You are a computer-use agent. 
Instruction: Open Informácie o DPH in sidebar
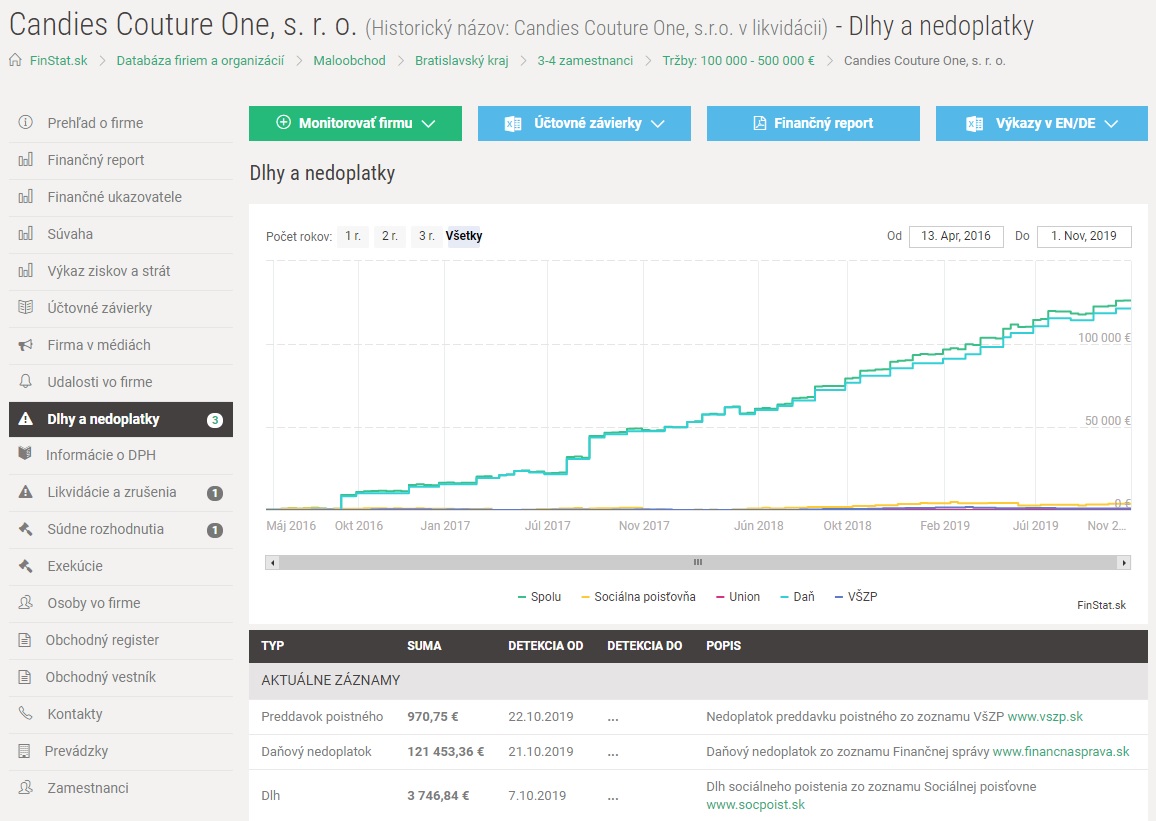tap(101, 455)
